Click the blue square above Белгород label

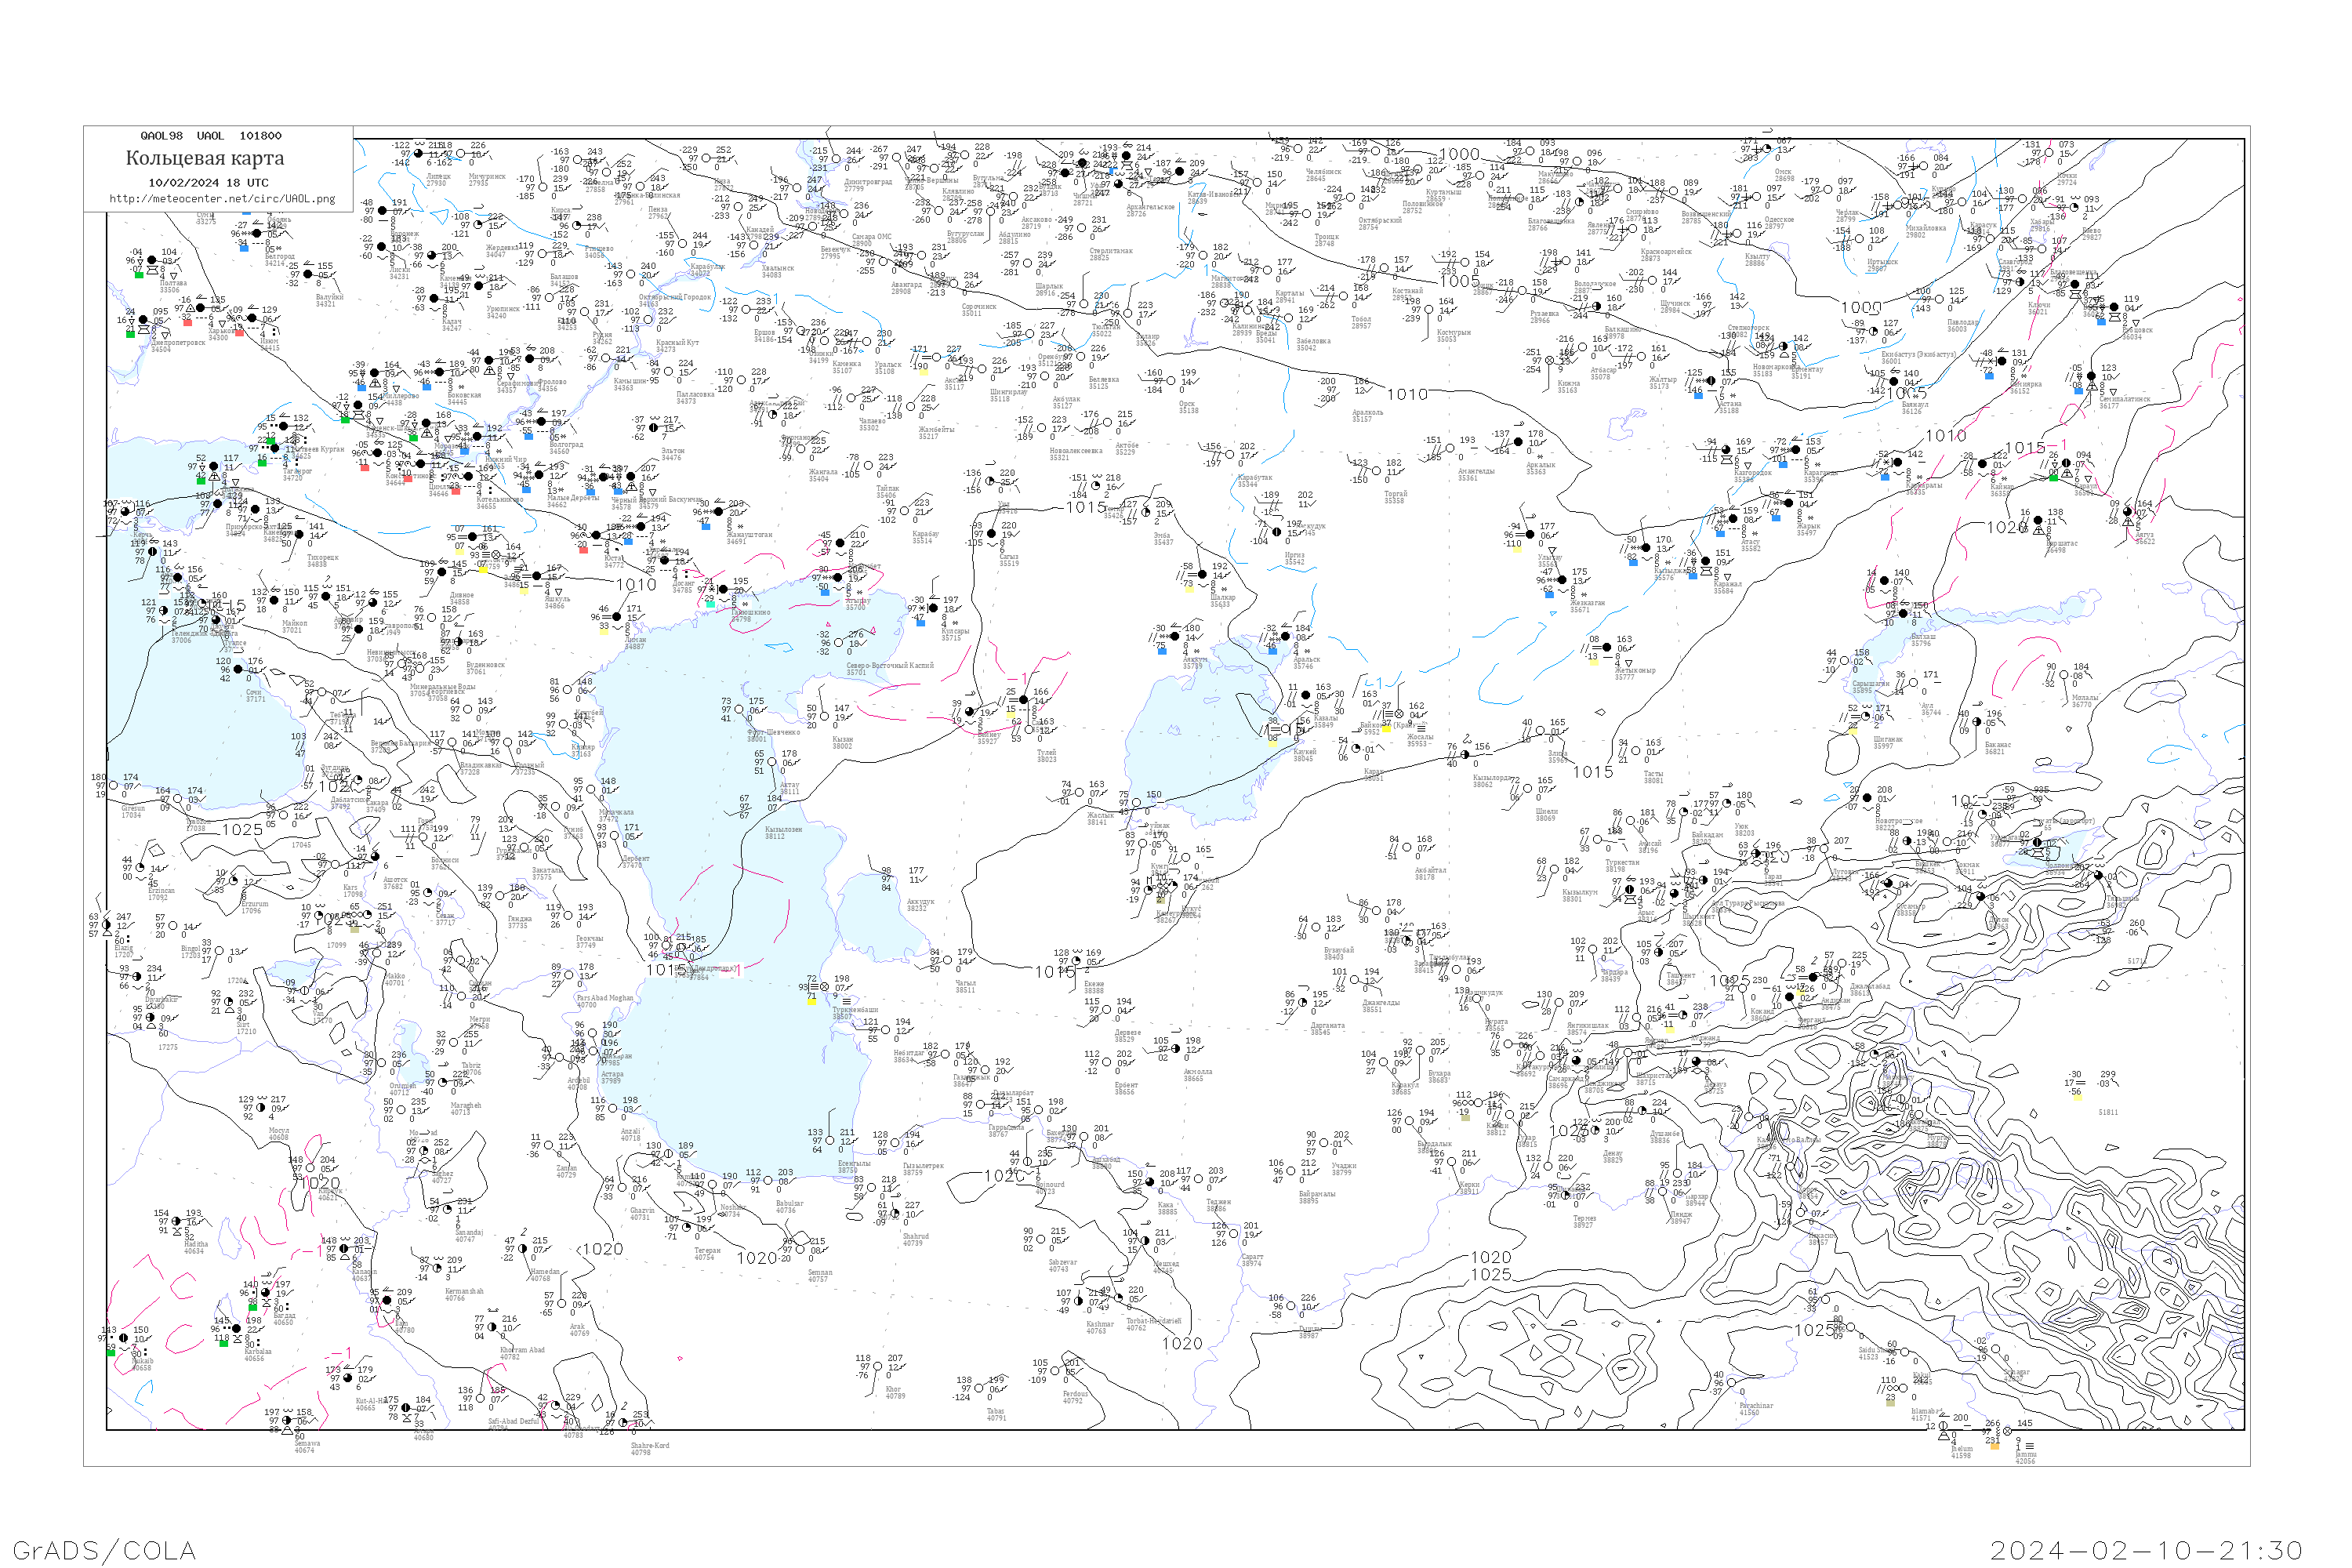(244, 247)
